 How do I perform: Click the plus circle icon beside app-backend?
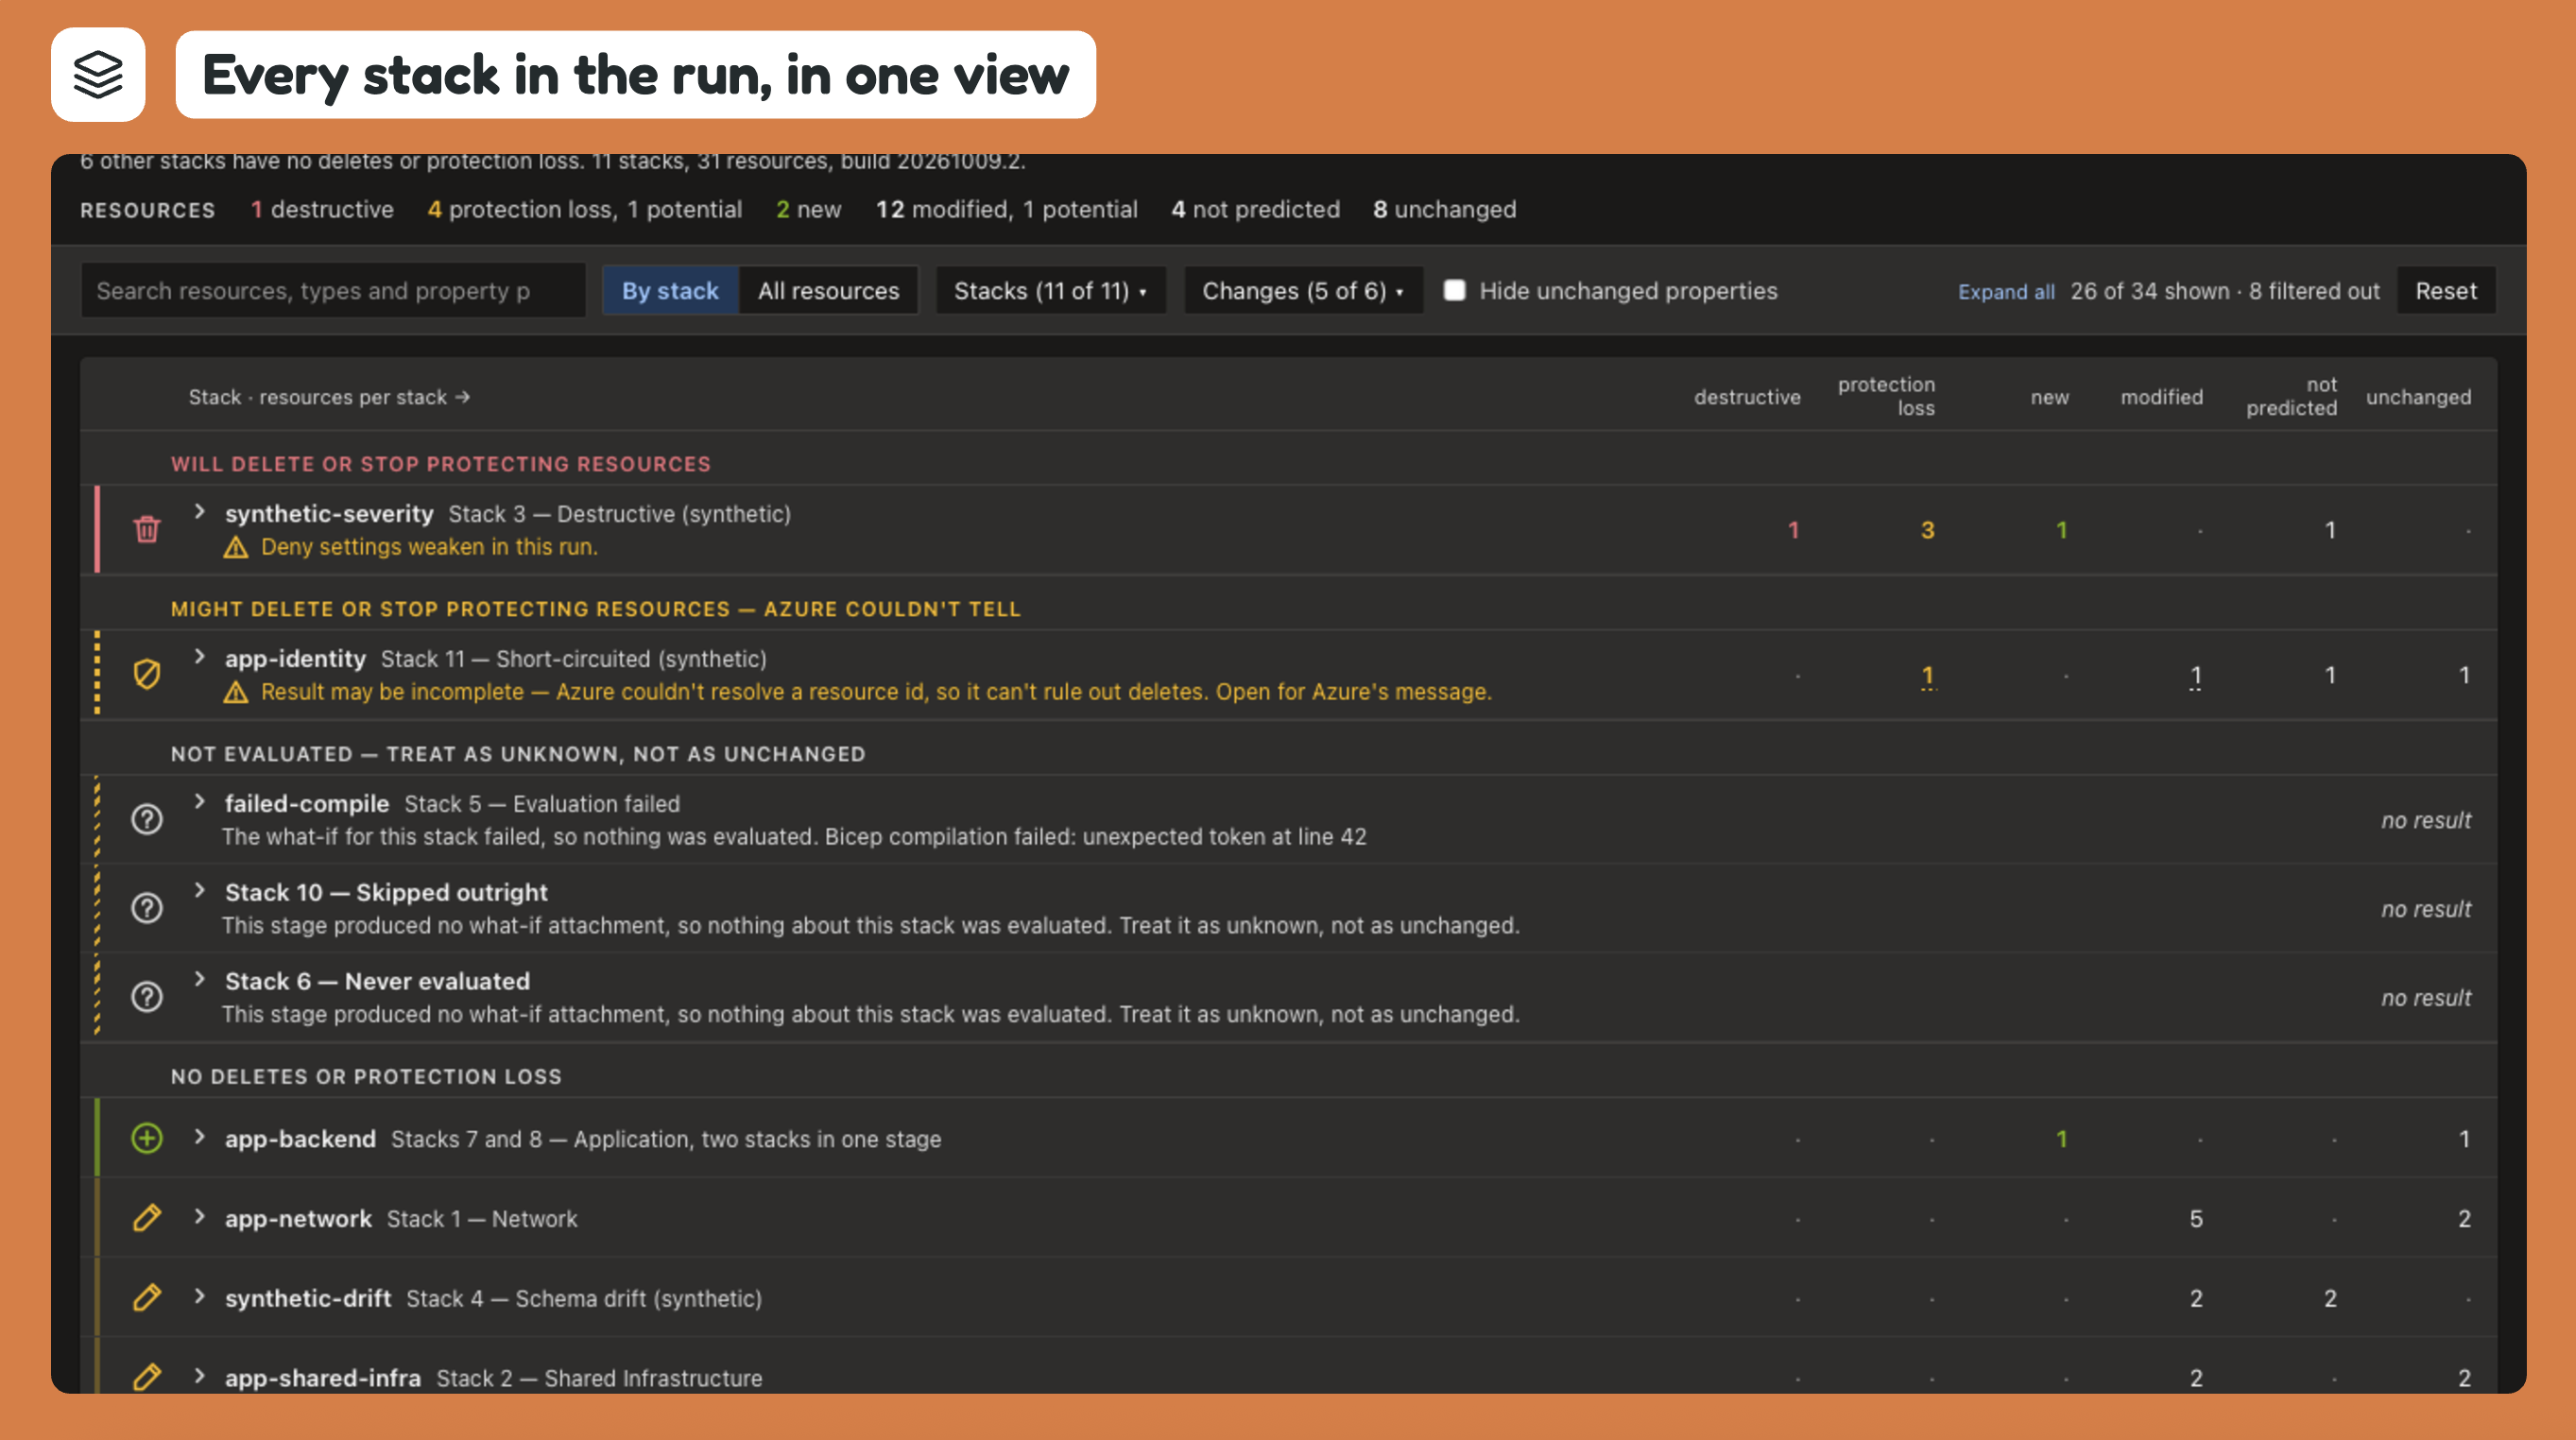(147, 1138)
